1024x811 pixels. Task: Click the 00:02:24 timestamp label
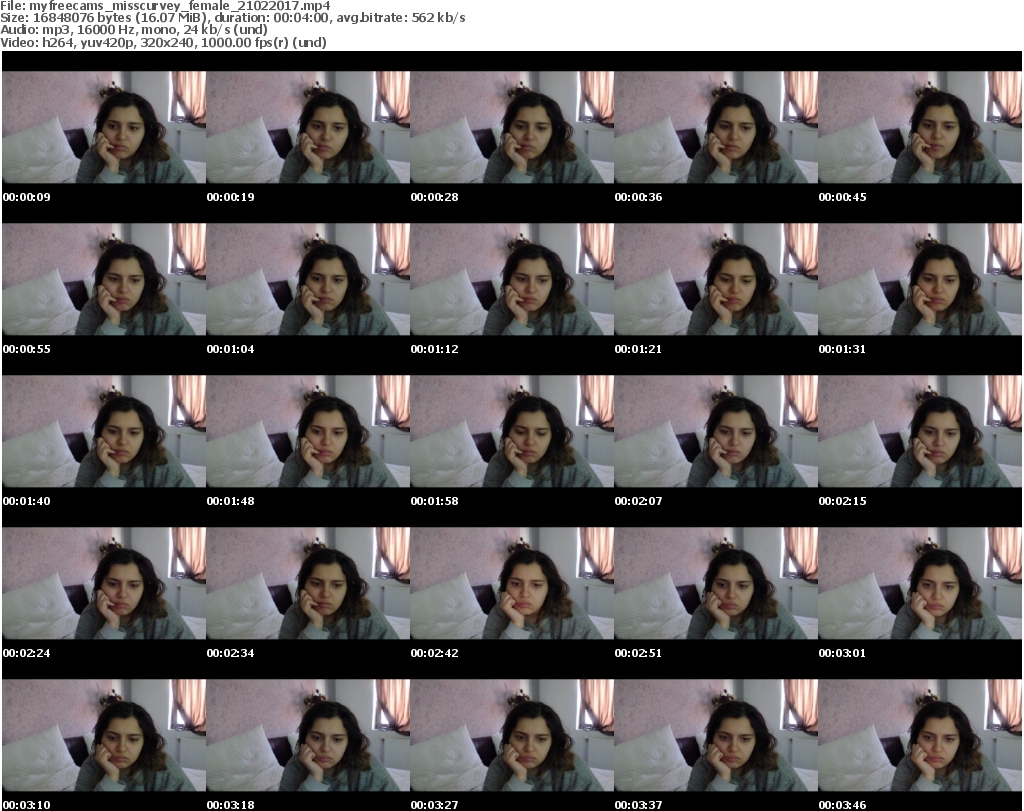[27, 653]
